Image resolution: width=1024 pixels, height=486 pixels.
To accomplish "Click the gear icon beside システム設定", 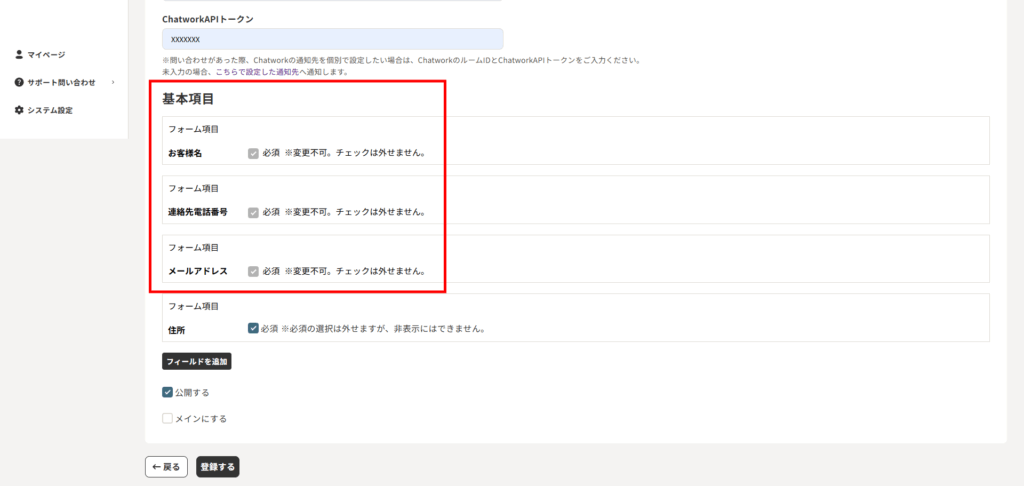I will (19, 110).
